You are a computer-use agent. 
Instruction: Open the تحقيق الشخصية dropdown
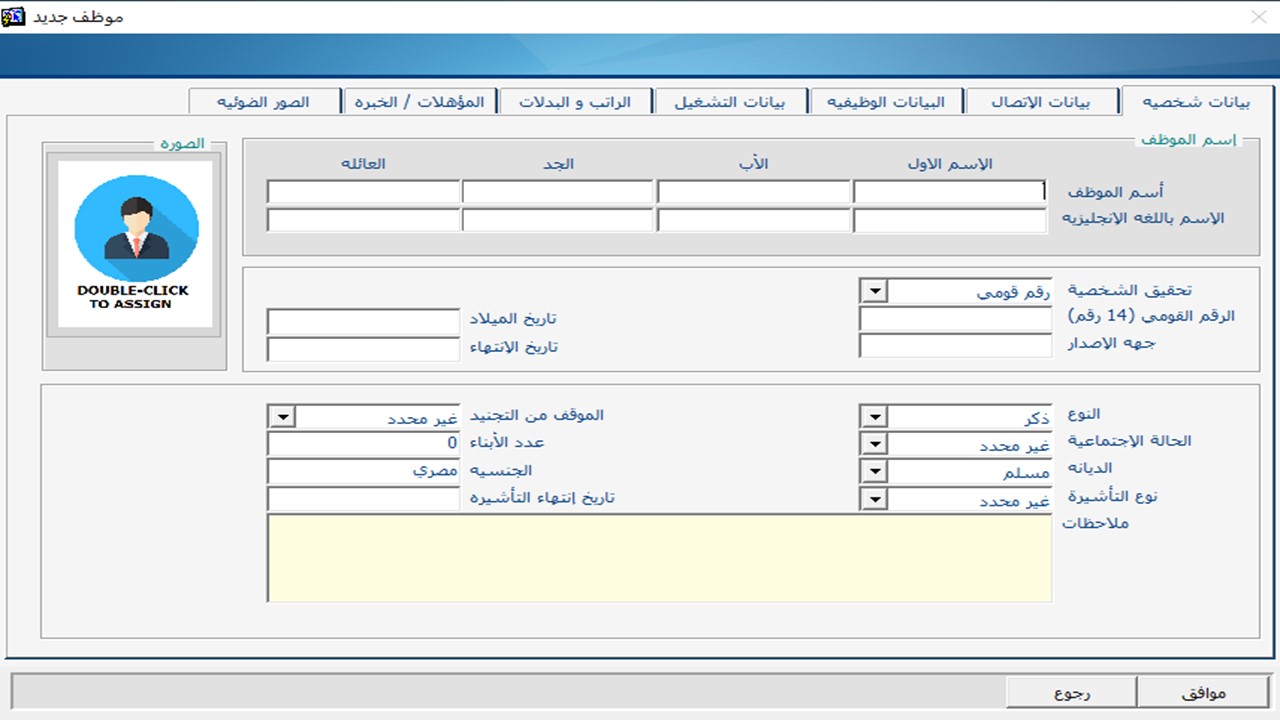pos(873,292)
